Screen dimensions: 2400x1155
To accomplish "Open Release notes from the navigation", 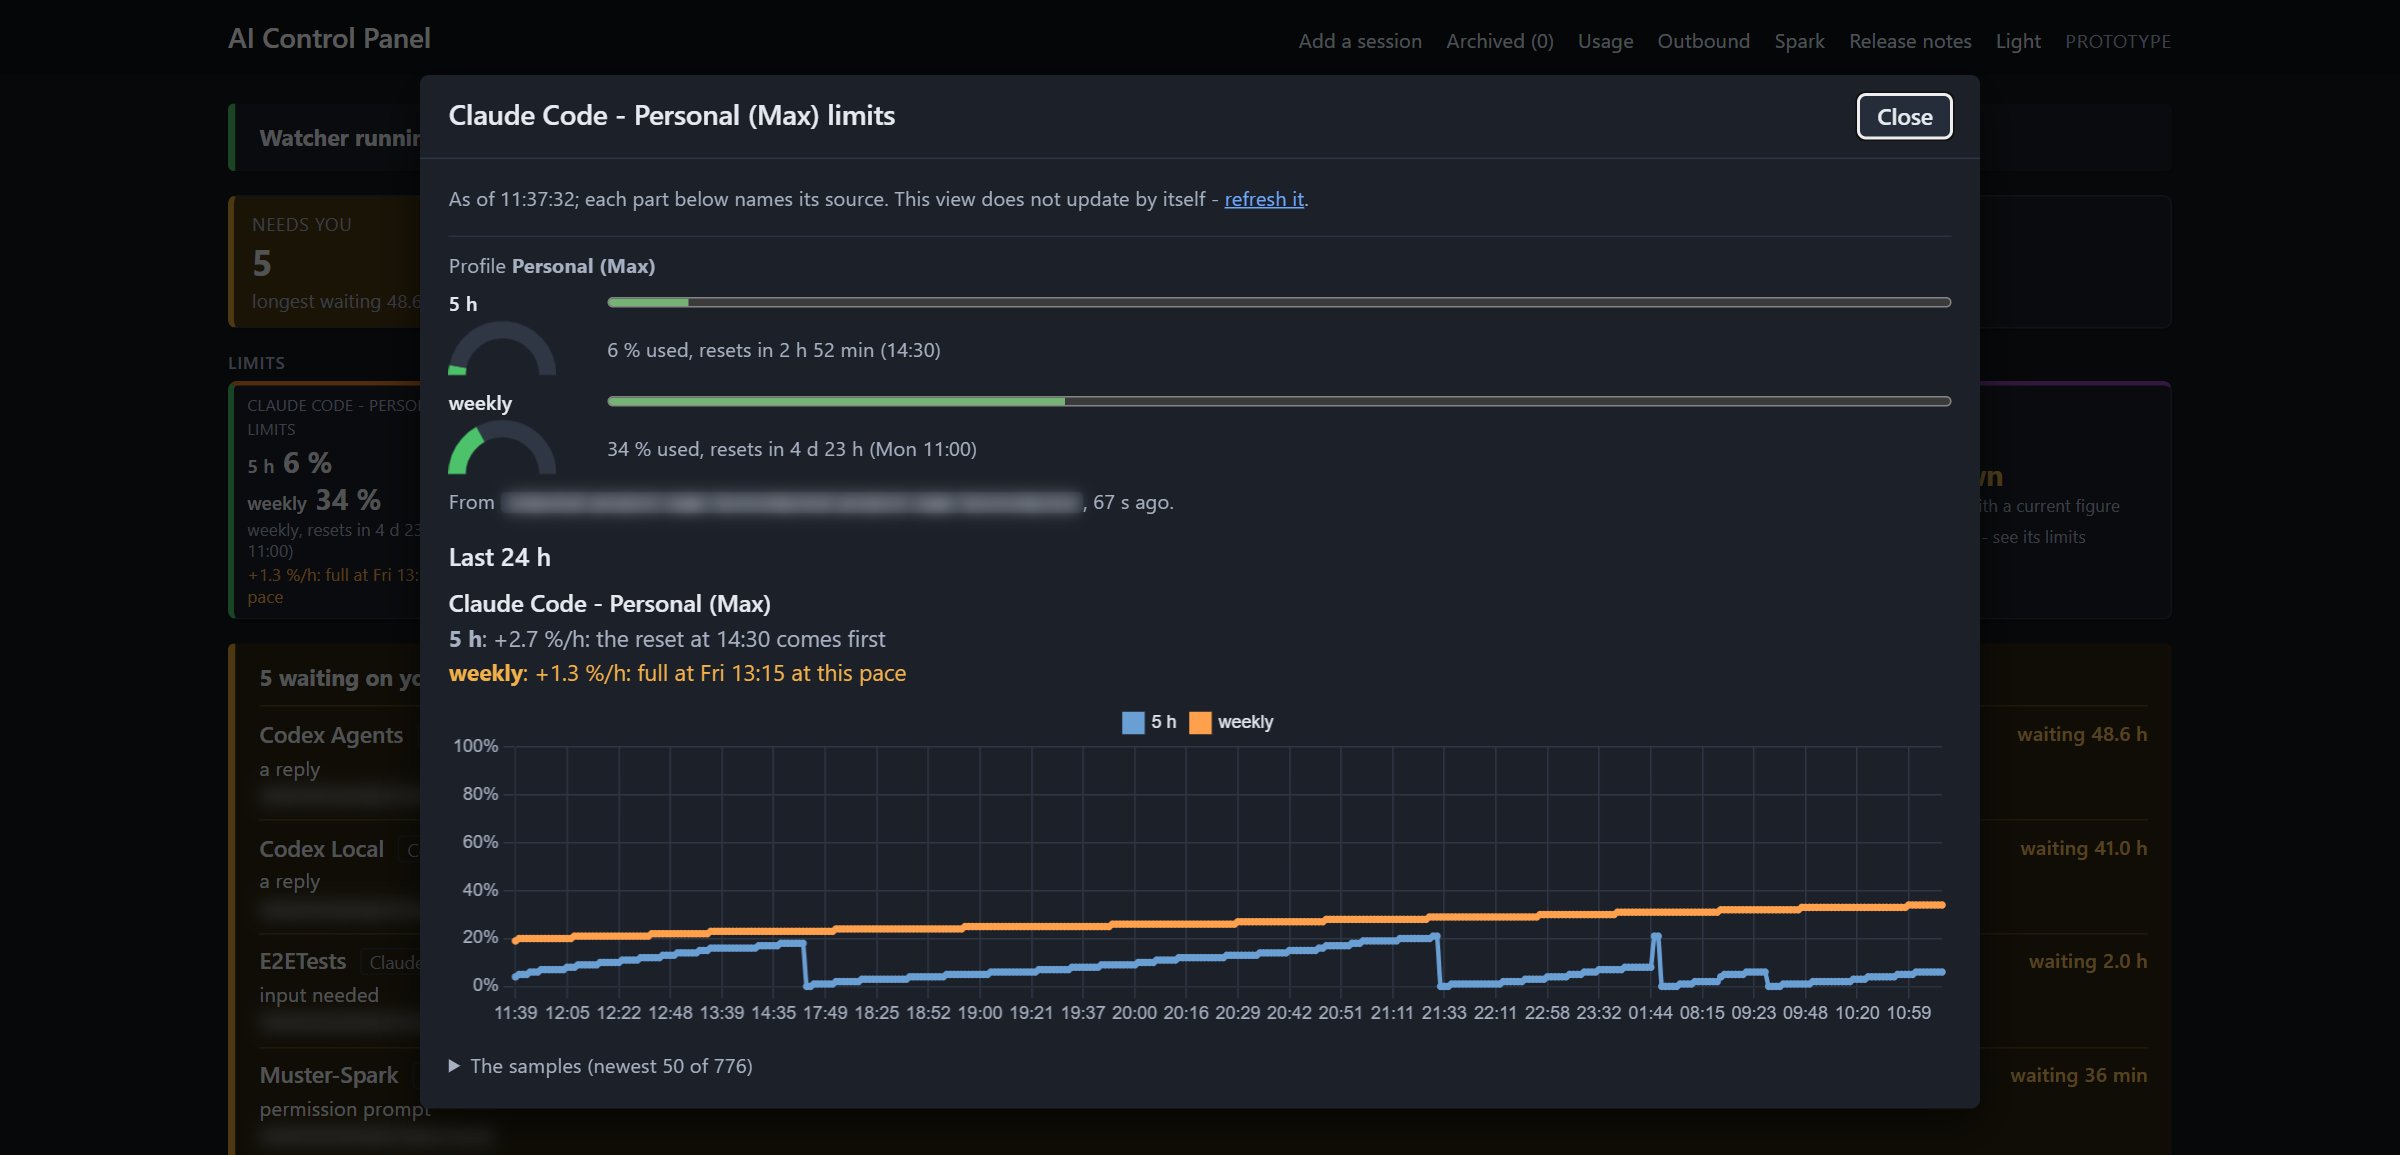I will click(1910, 41).
